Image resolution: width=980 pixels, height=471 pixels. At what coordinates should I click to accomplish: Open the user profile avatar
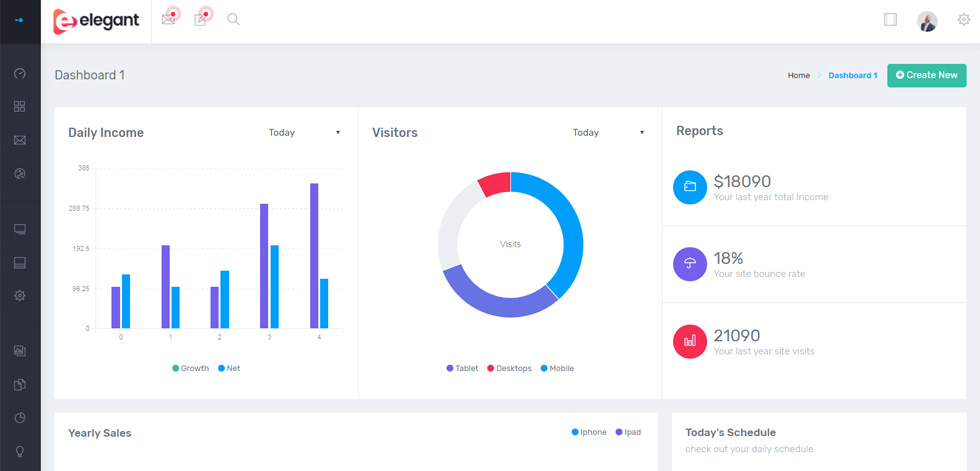coord(927,21)
